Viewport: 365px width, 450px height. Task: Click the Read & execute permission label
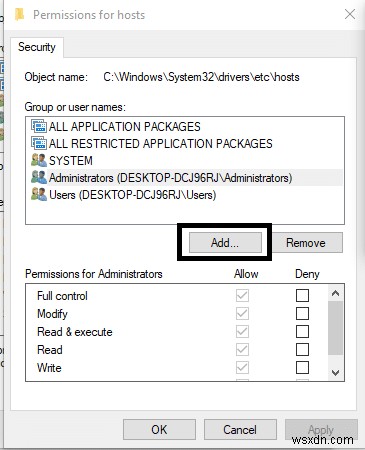75,332
